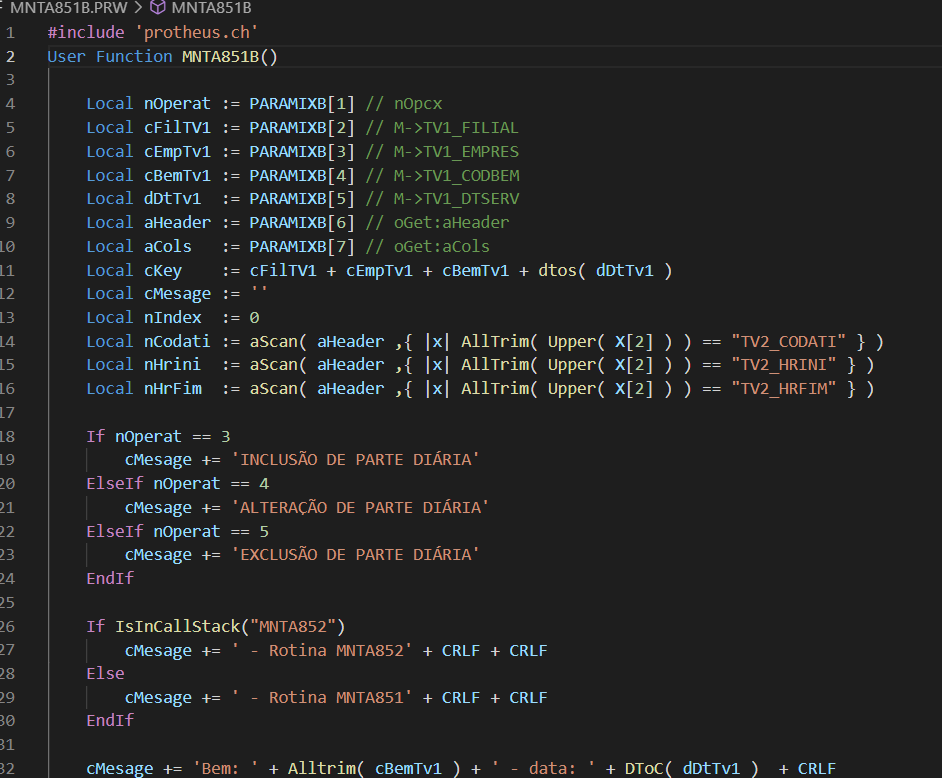942x778 pixels.
Task: Click PARAMIXB[7] on line 10
Action: [302, 246]
